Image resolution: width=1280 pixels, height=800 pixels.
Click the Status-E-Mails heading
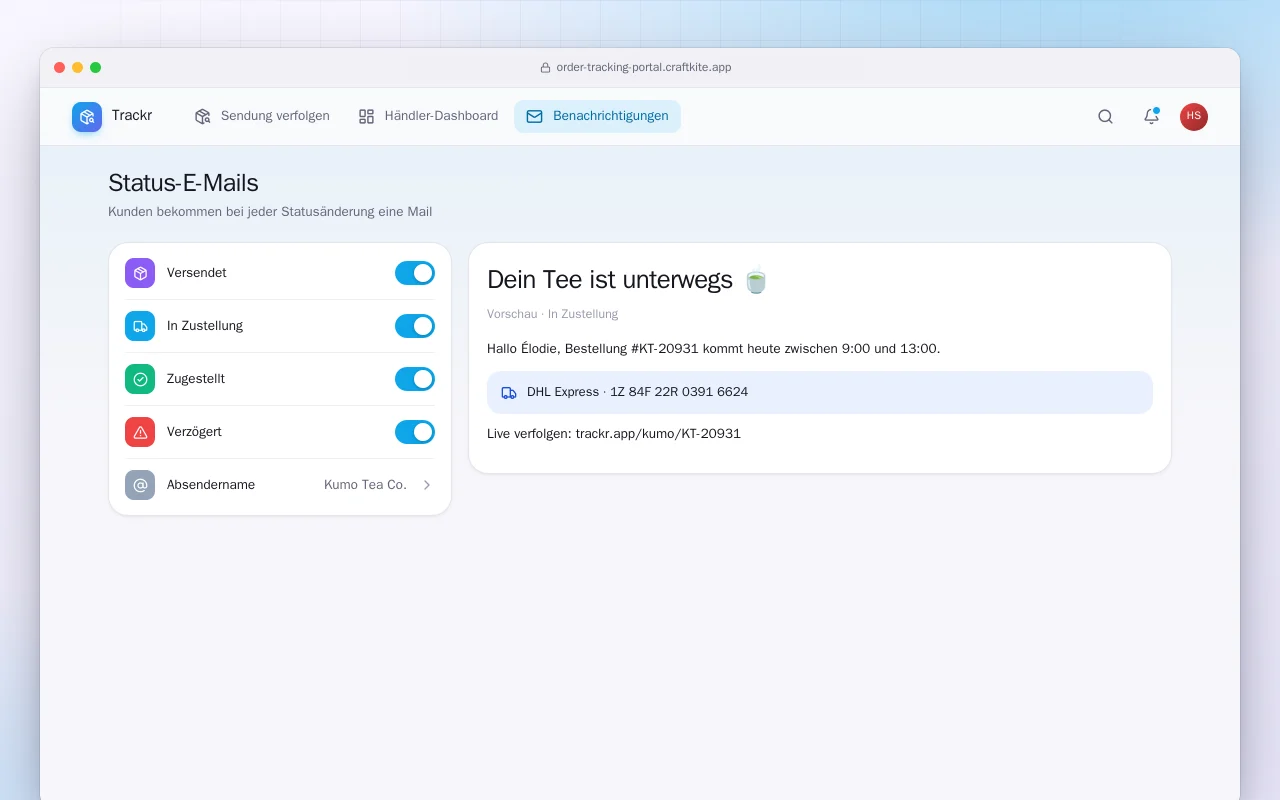coord(183,183)
